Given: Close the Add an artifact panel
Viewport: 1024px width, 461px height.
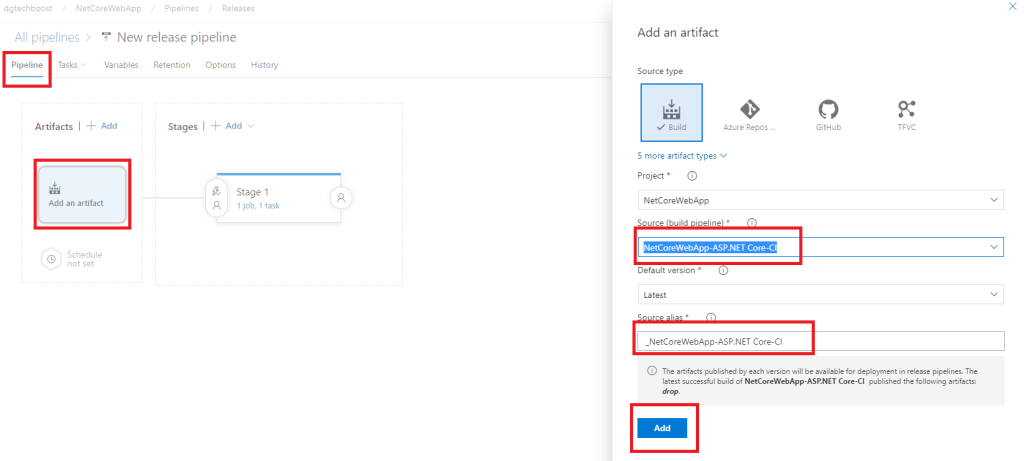Looking at the screenshot, I should point(1014,6).
